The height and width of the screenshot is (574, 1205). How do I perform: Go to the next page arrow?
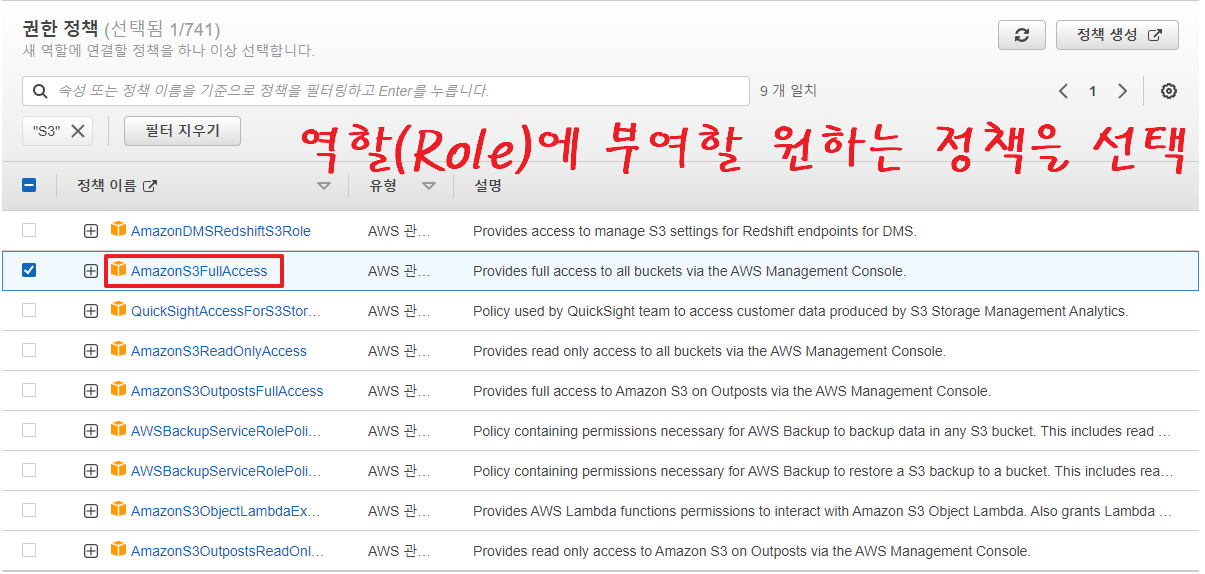pyautogui.click(x=1122, y=91)
